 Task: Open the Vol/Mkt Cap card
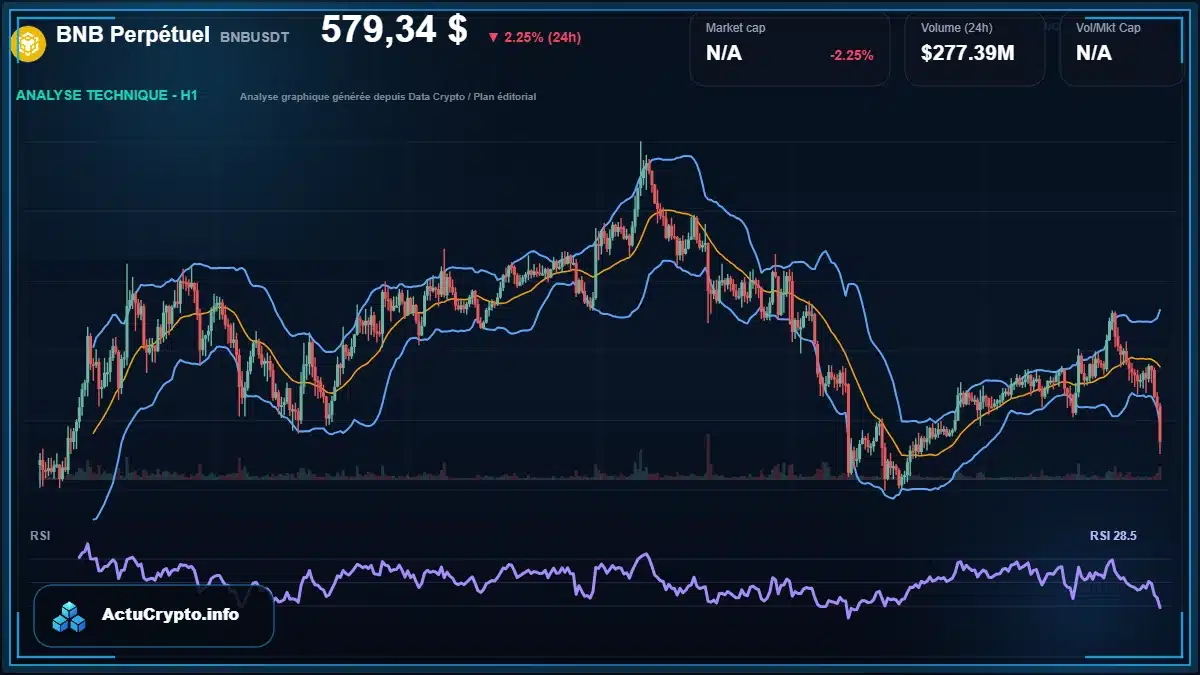coord(1123,49)
